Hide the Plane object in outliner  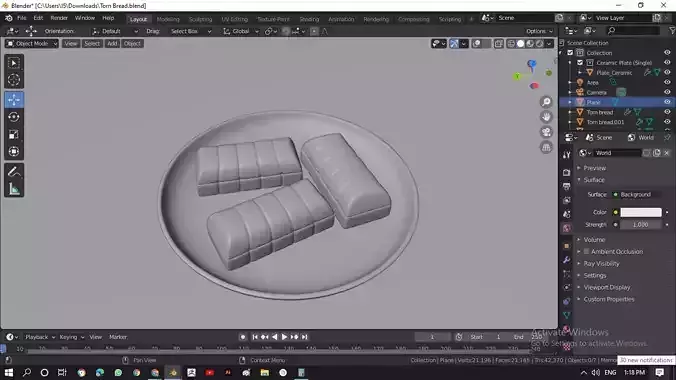(x=667, y=102)
